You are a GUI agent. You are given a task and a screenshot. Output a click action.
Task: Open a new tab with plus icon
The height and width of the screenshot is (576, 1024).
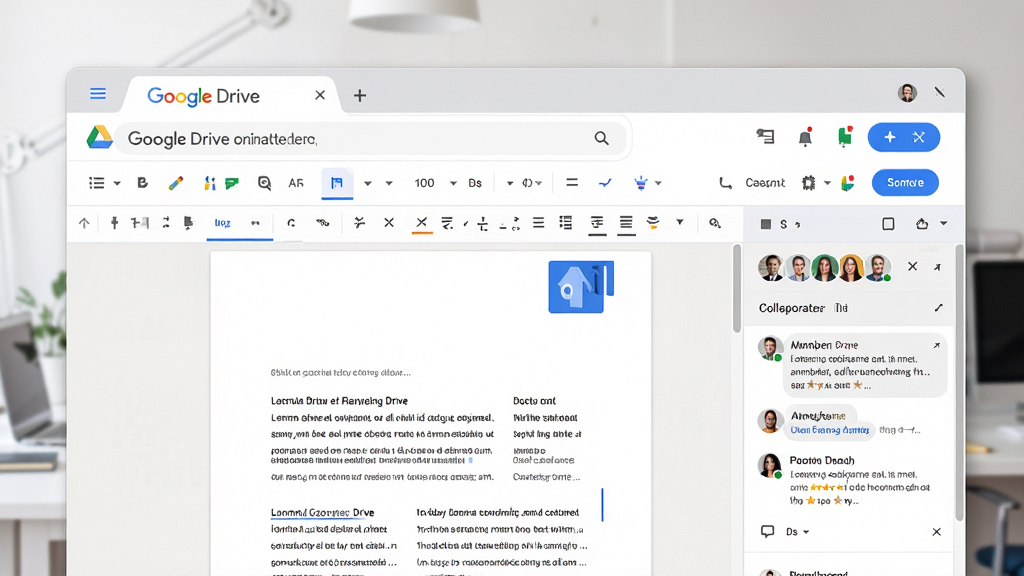point(360,96)
